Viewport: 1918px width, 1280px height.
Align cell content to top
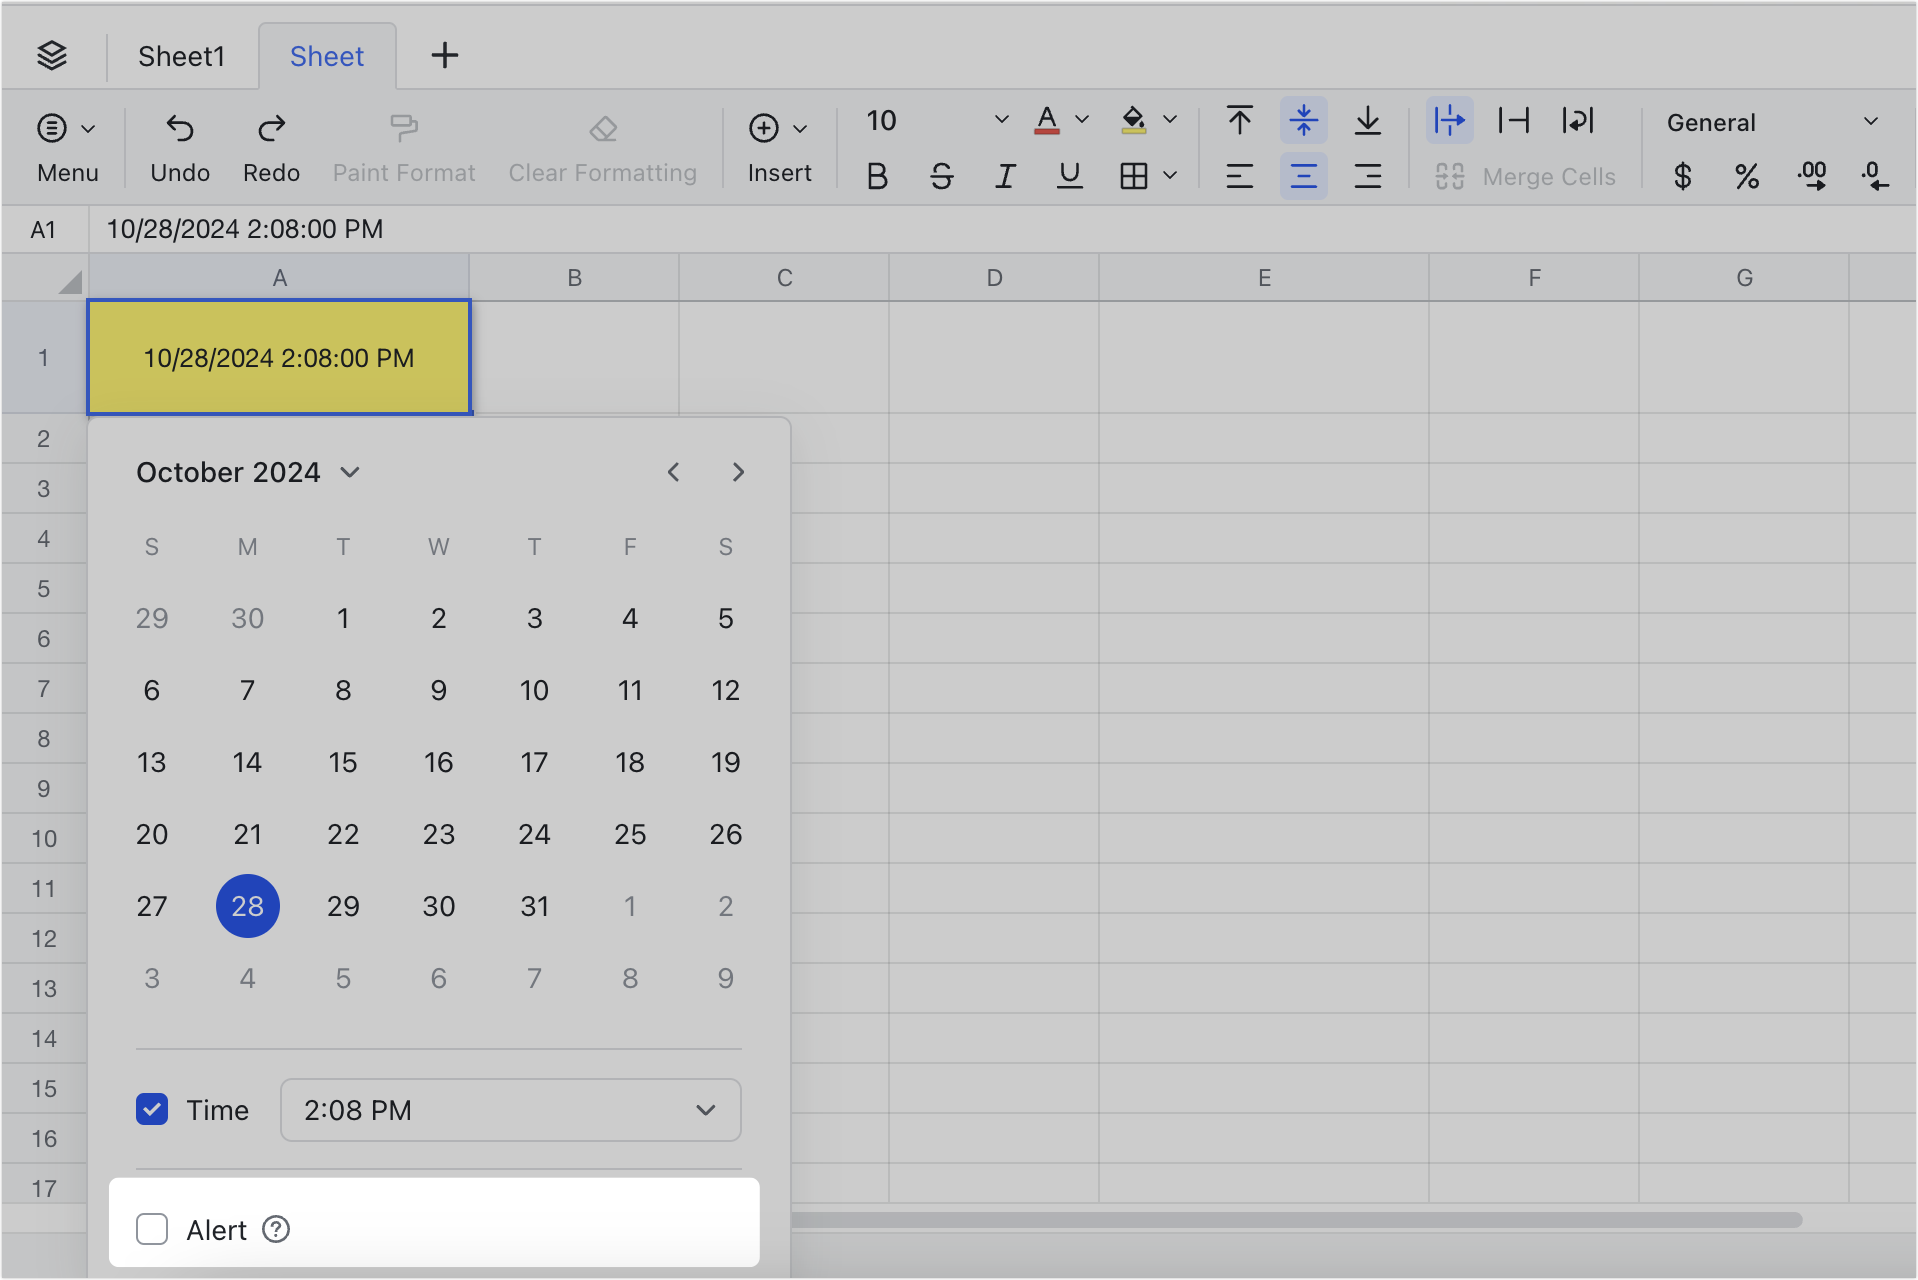pyautogui.click(x=1239, y=121)
